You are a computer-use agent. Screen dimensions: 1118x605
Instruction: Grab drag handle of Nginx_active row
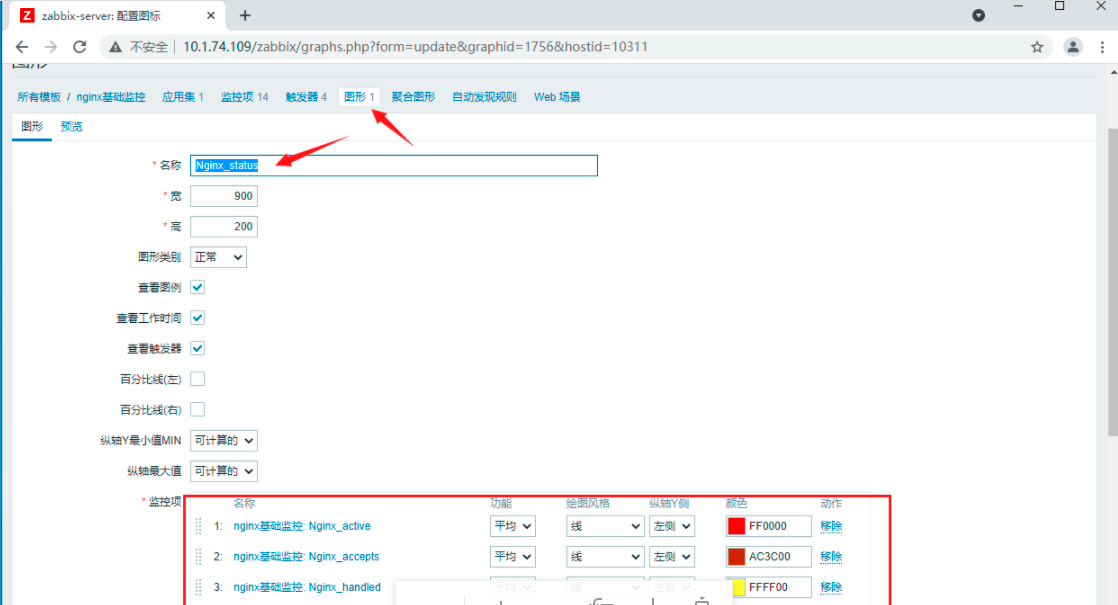click(198, 526)
